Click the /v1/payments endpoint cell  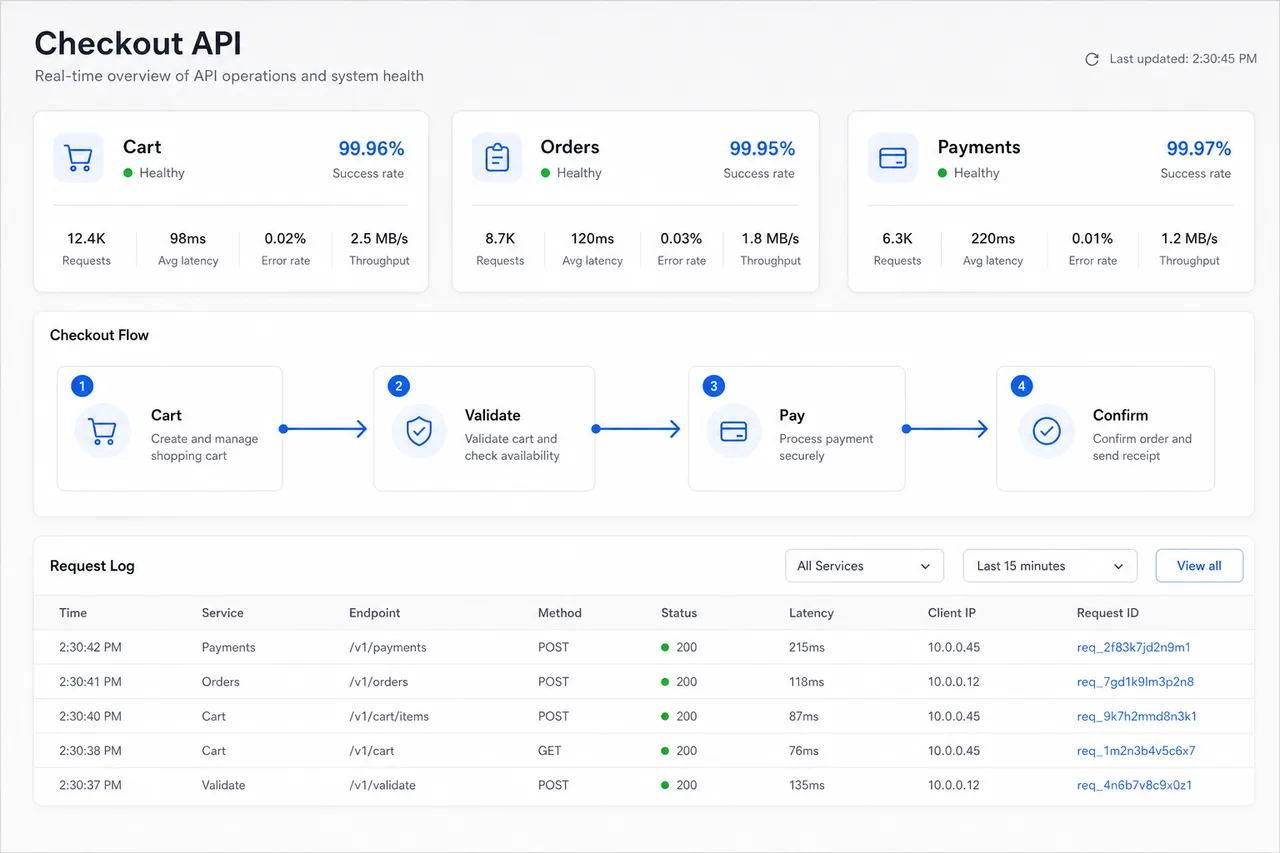(388, 647)
